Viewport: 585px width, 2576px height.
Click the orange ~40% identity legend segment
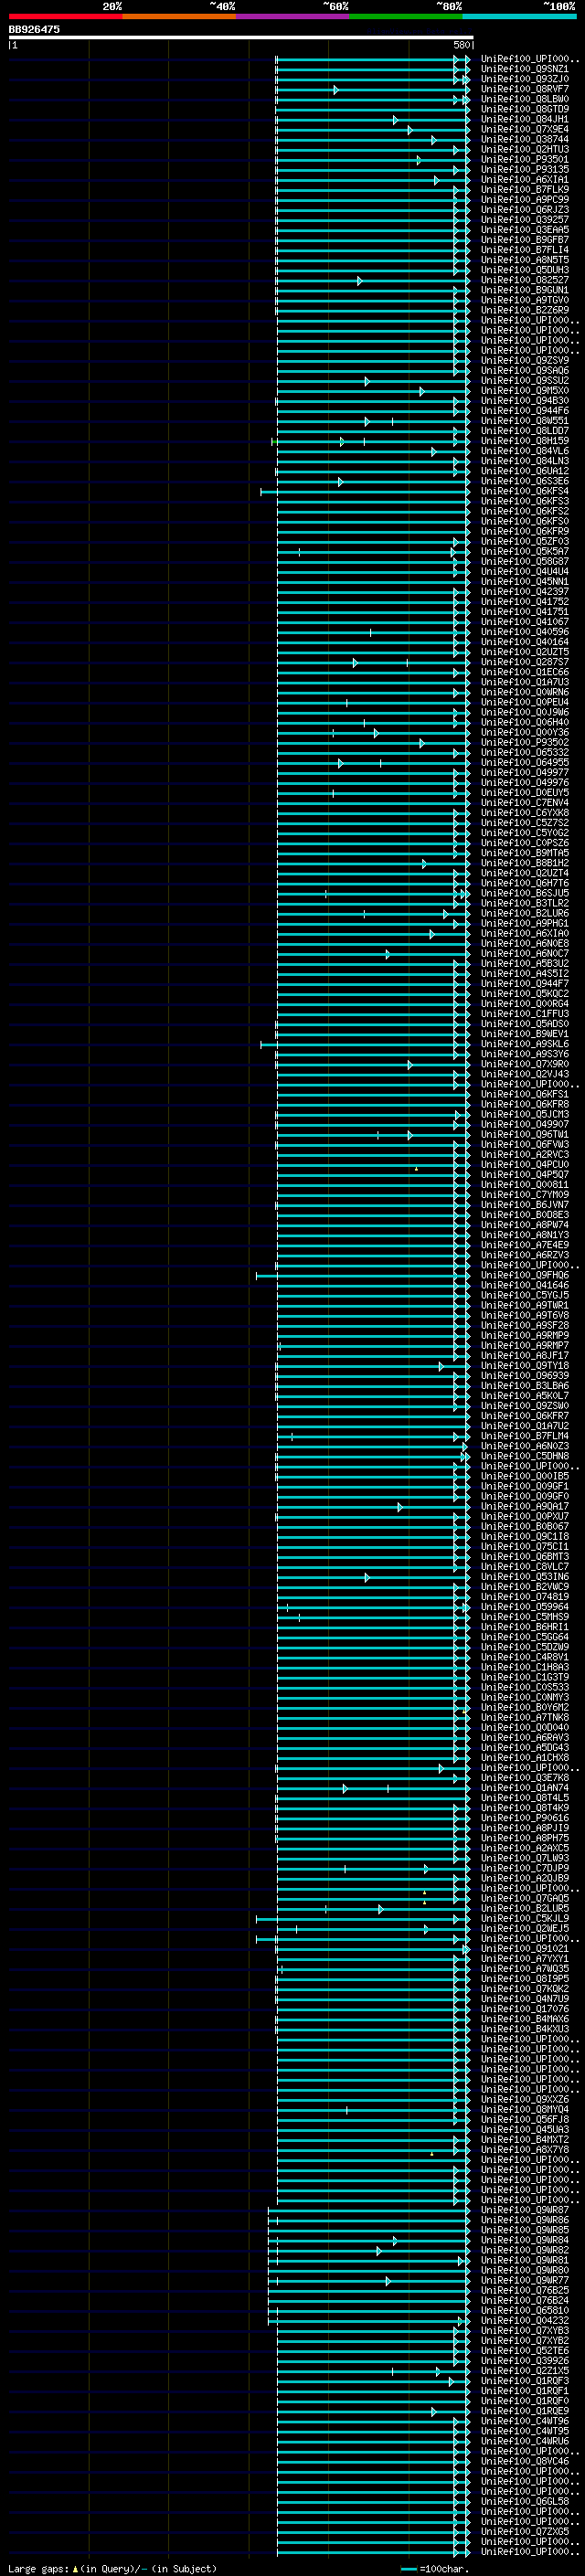pyautogui.click(x=179, y=16)
